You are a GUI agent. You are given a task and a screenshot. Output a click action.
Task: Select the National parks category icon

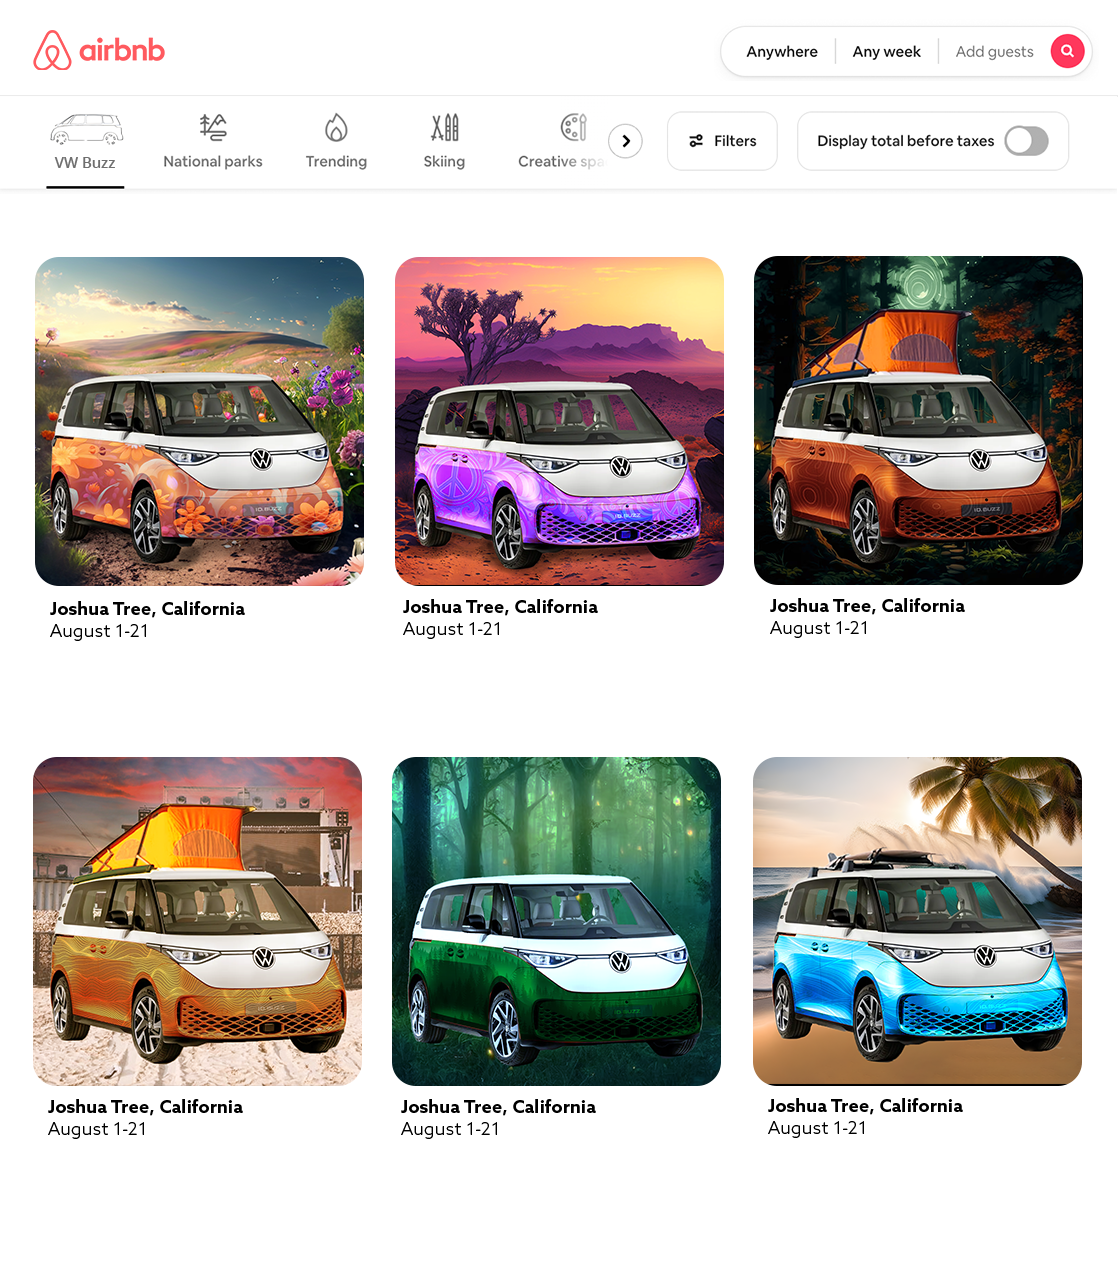click(x=213, y=127)
